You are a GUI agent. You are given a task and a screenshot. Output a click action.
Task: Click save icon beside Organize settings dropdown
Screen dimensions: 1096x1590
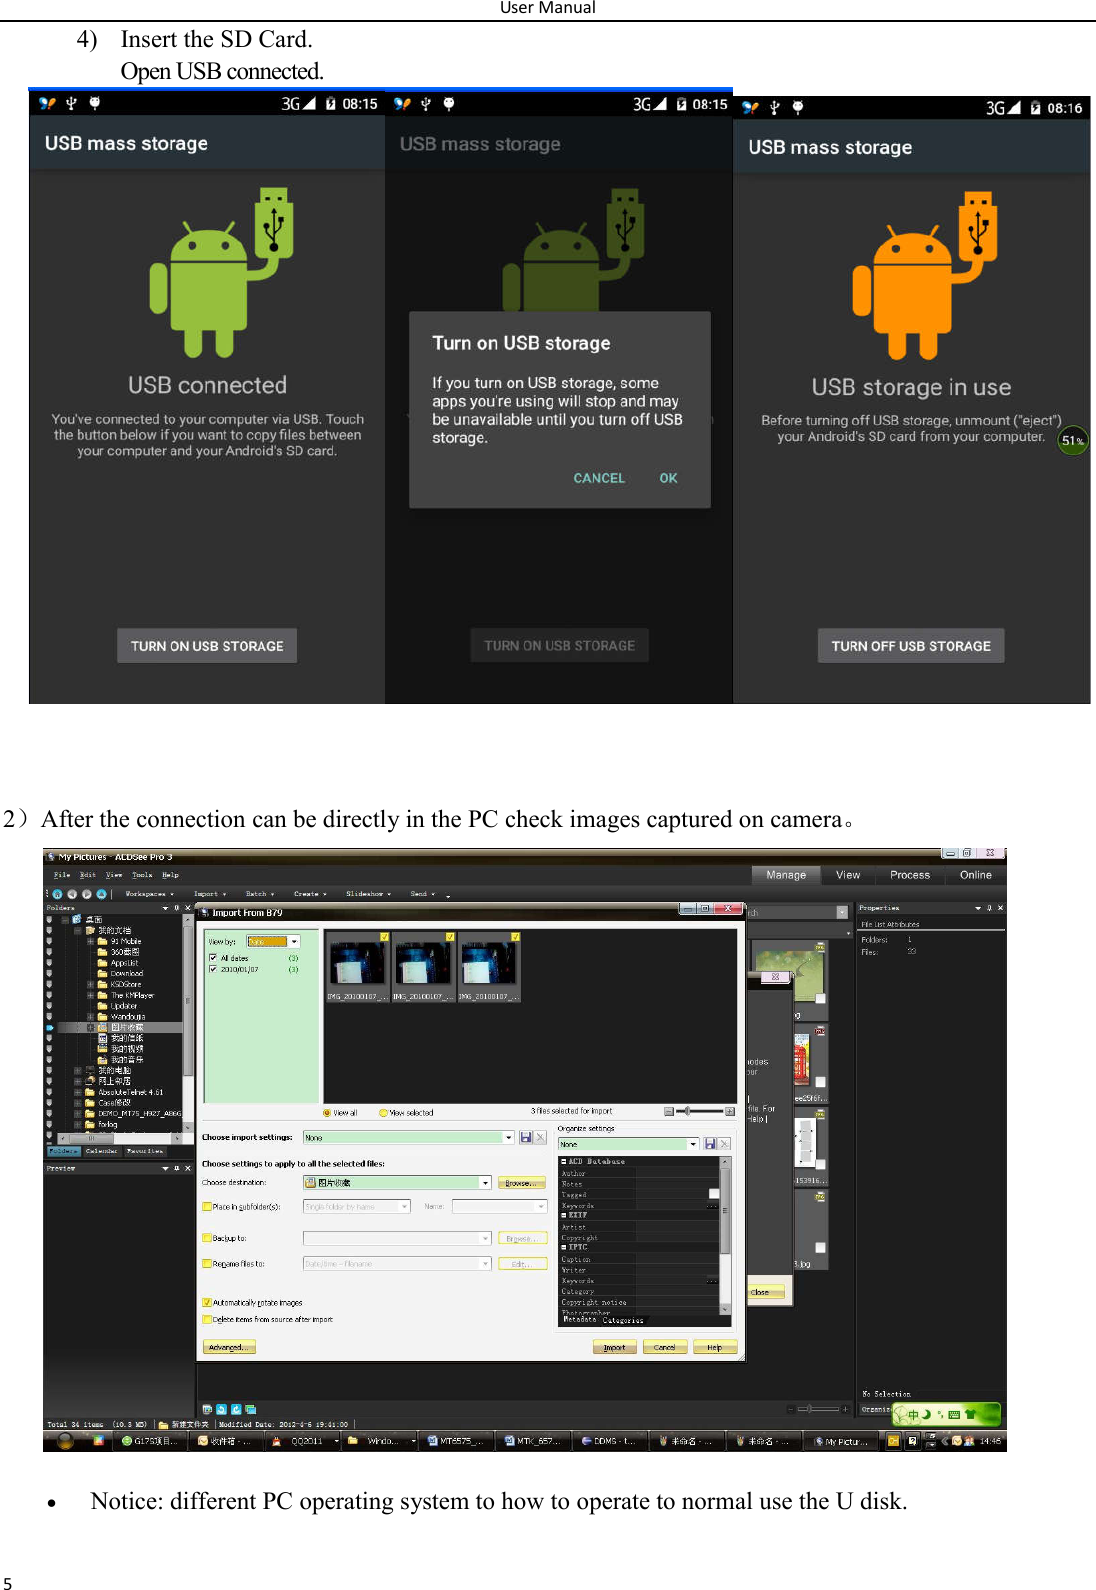(710, 1144)
